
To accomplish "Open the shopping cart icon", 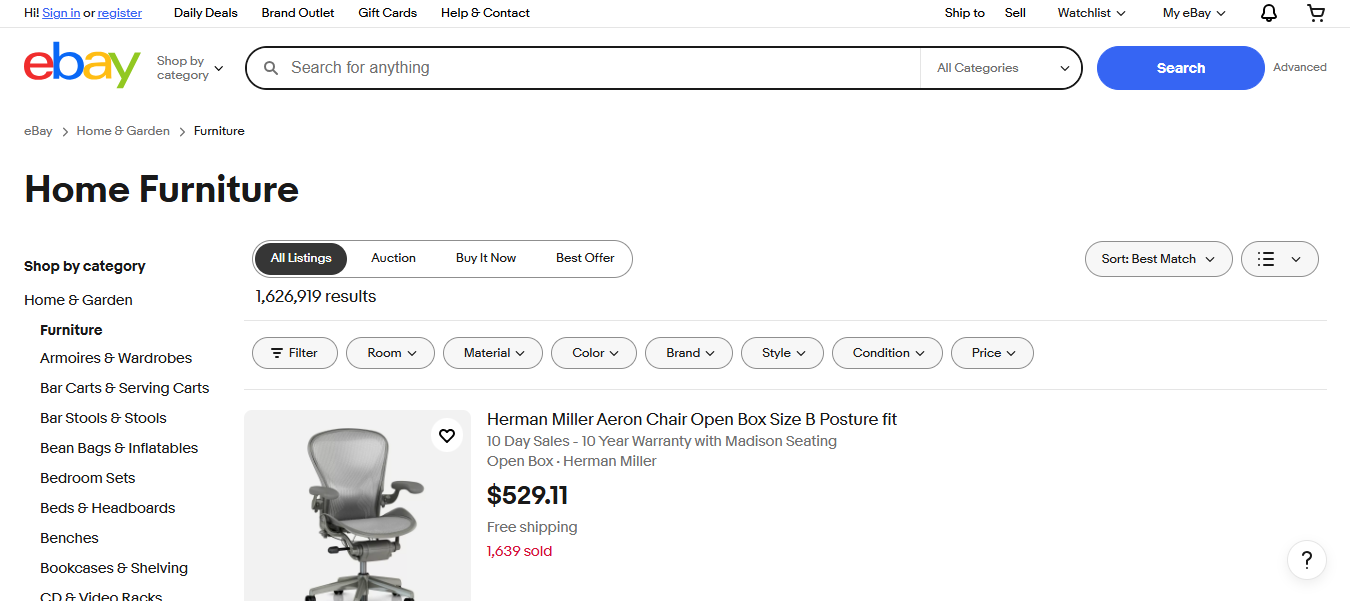I will pos(1315,13).
